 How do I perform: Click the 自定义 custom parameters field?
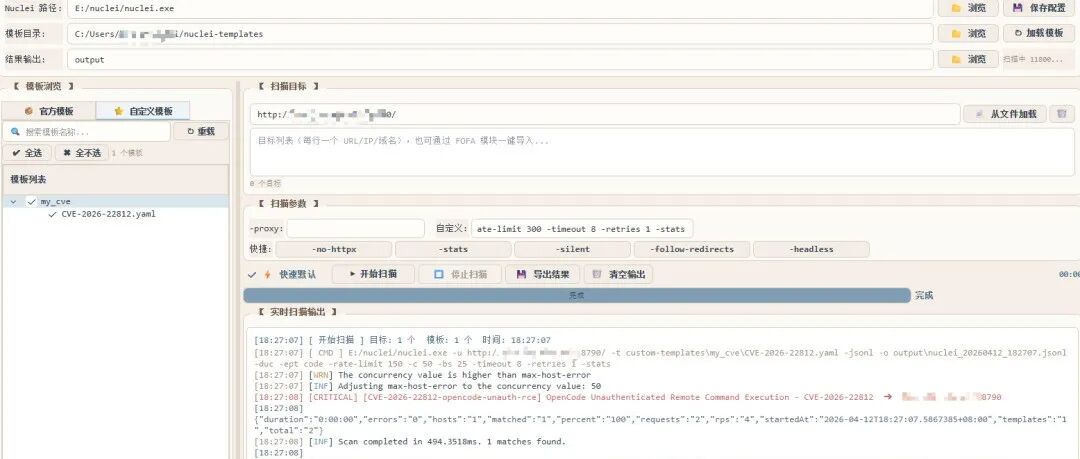581,229
